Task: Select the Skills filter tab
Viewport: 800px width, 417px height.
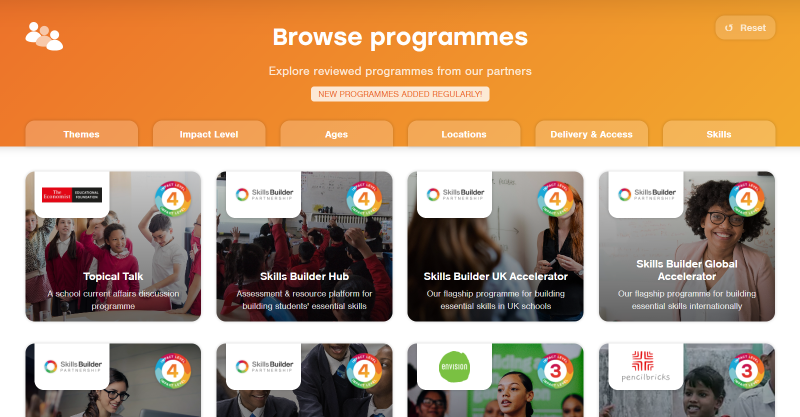Action: click(x=719, y=134)
